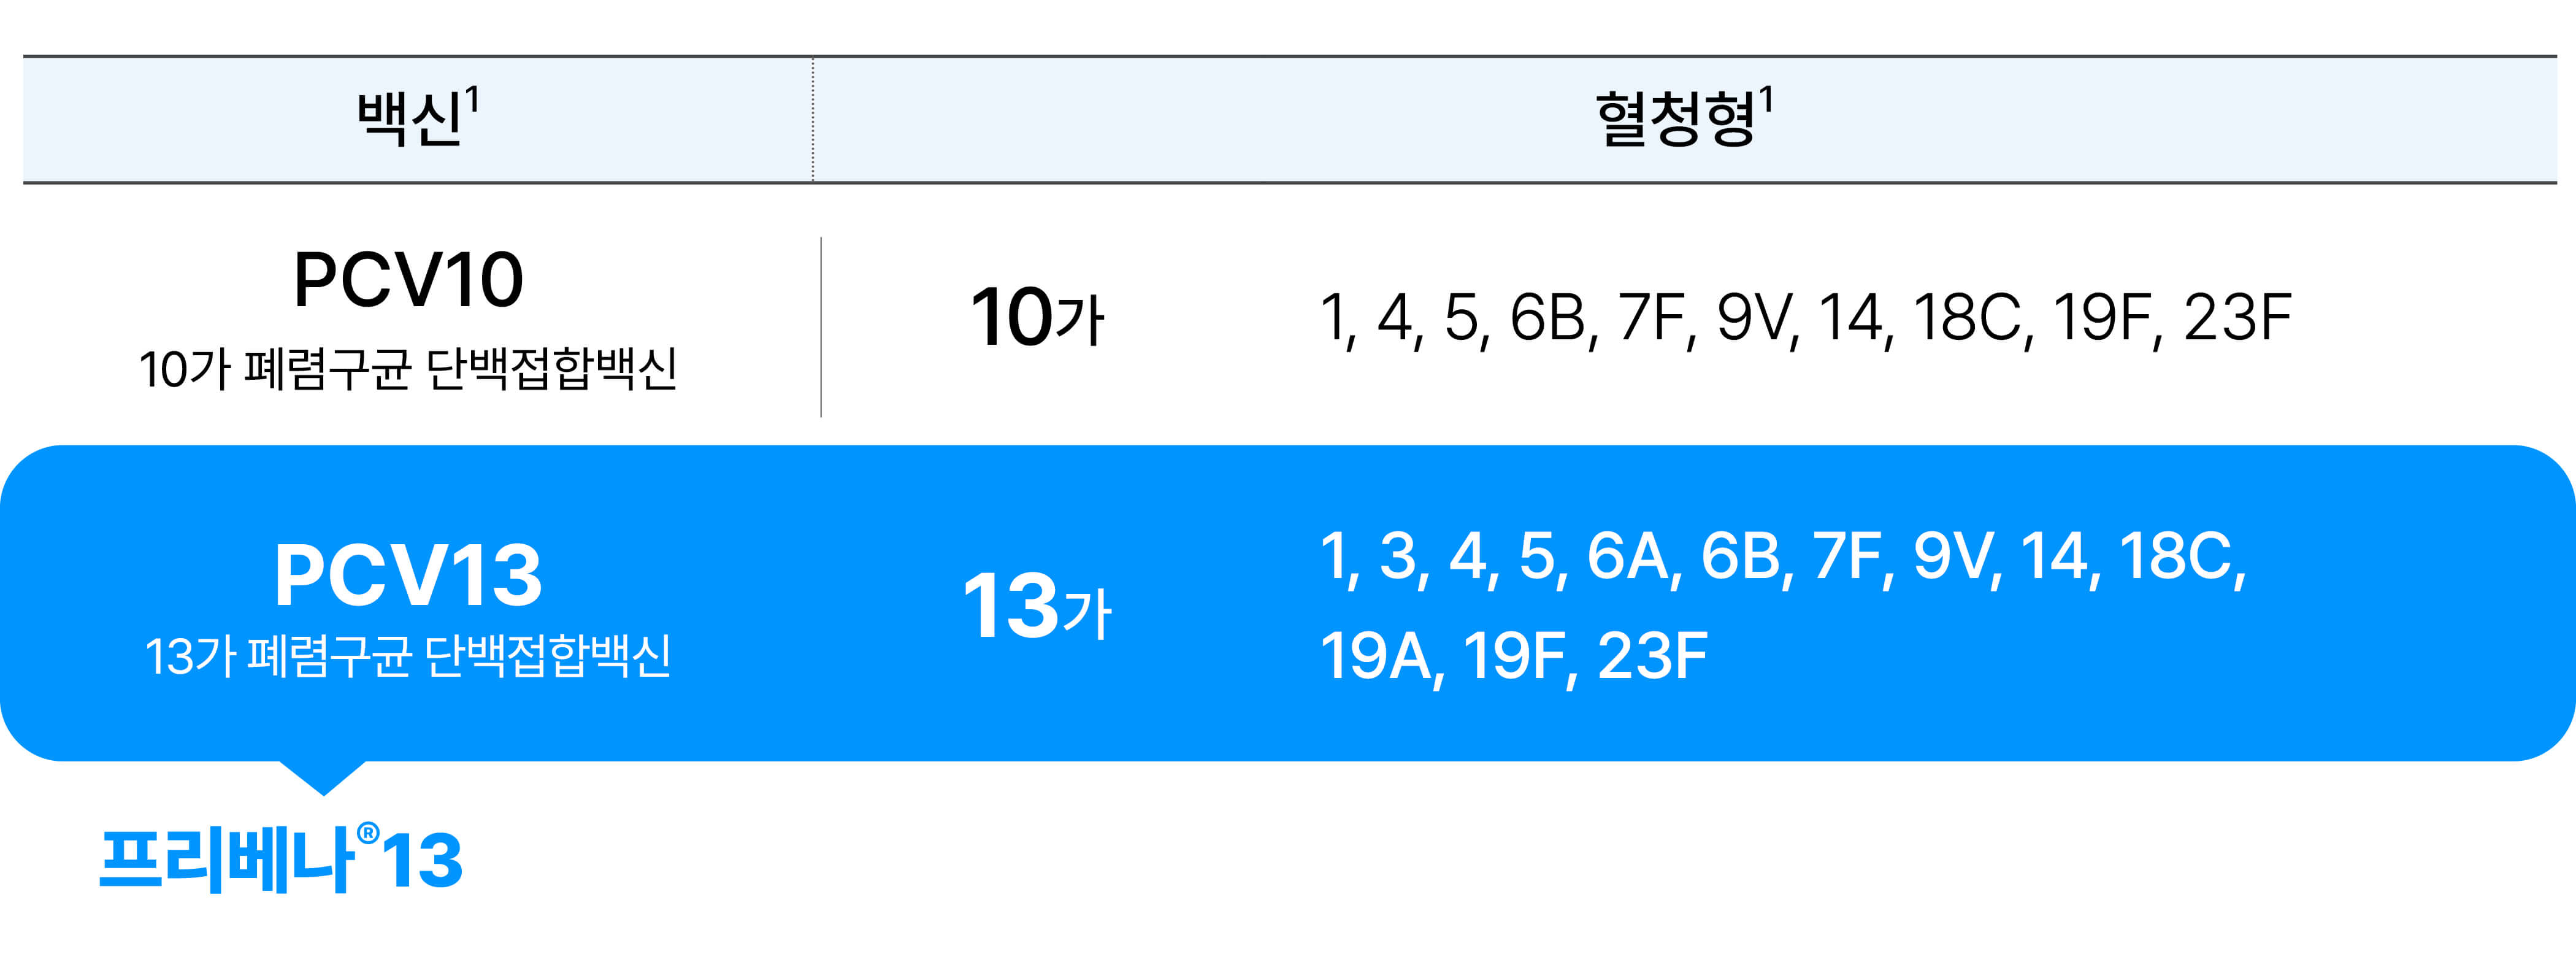The width and height of the screenshot is (2576, 970).
Task: Click the superscript 1 footnote after 백신
Action: click(x=472, y=99)
